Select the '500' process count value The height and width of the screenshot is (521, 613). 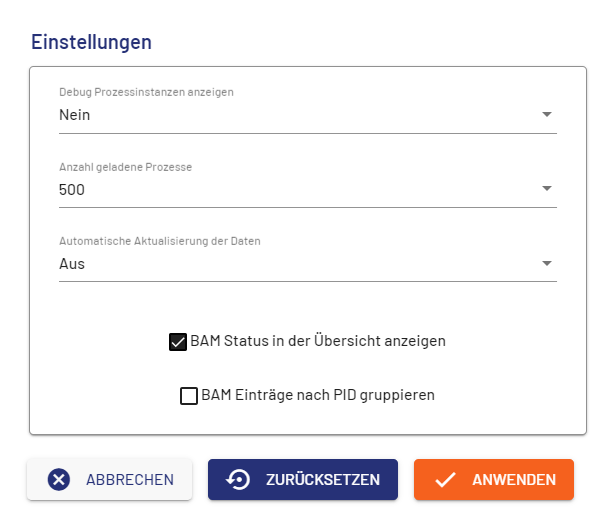pyautogui.click(x=72, y=189)
